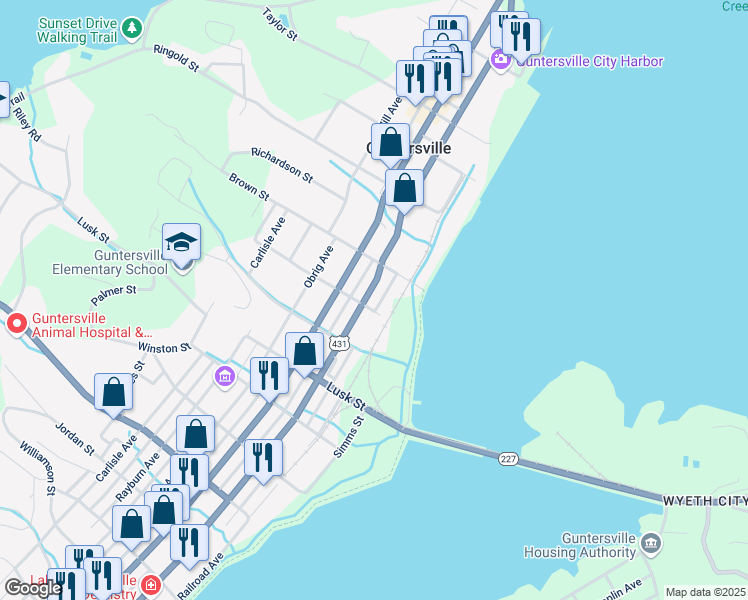Click the Sunset Drive Walking Trail park icon
The image size is (748, 600).
[x=132, y=28]
